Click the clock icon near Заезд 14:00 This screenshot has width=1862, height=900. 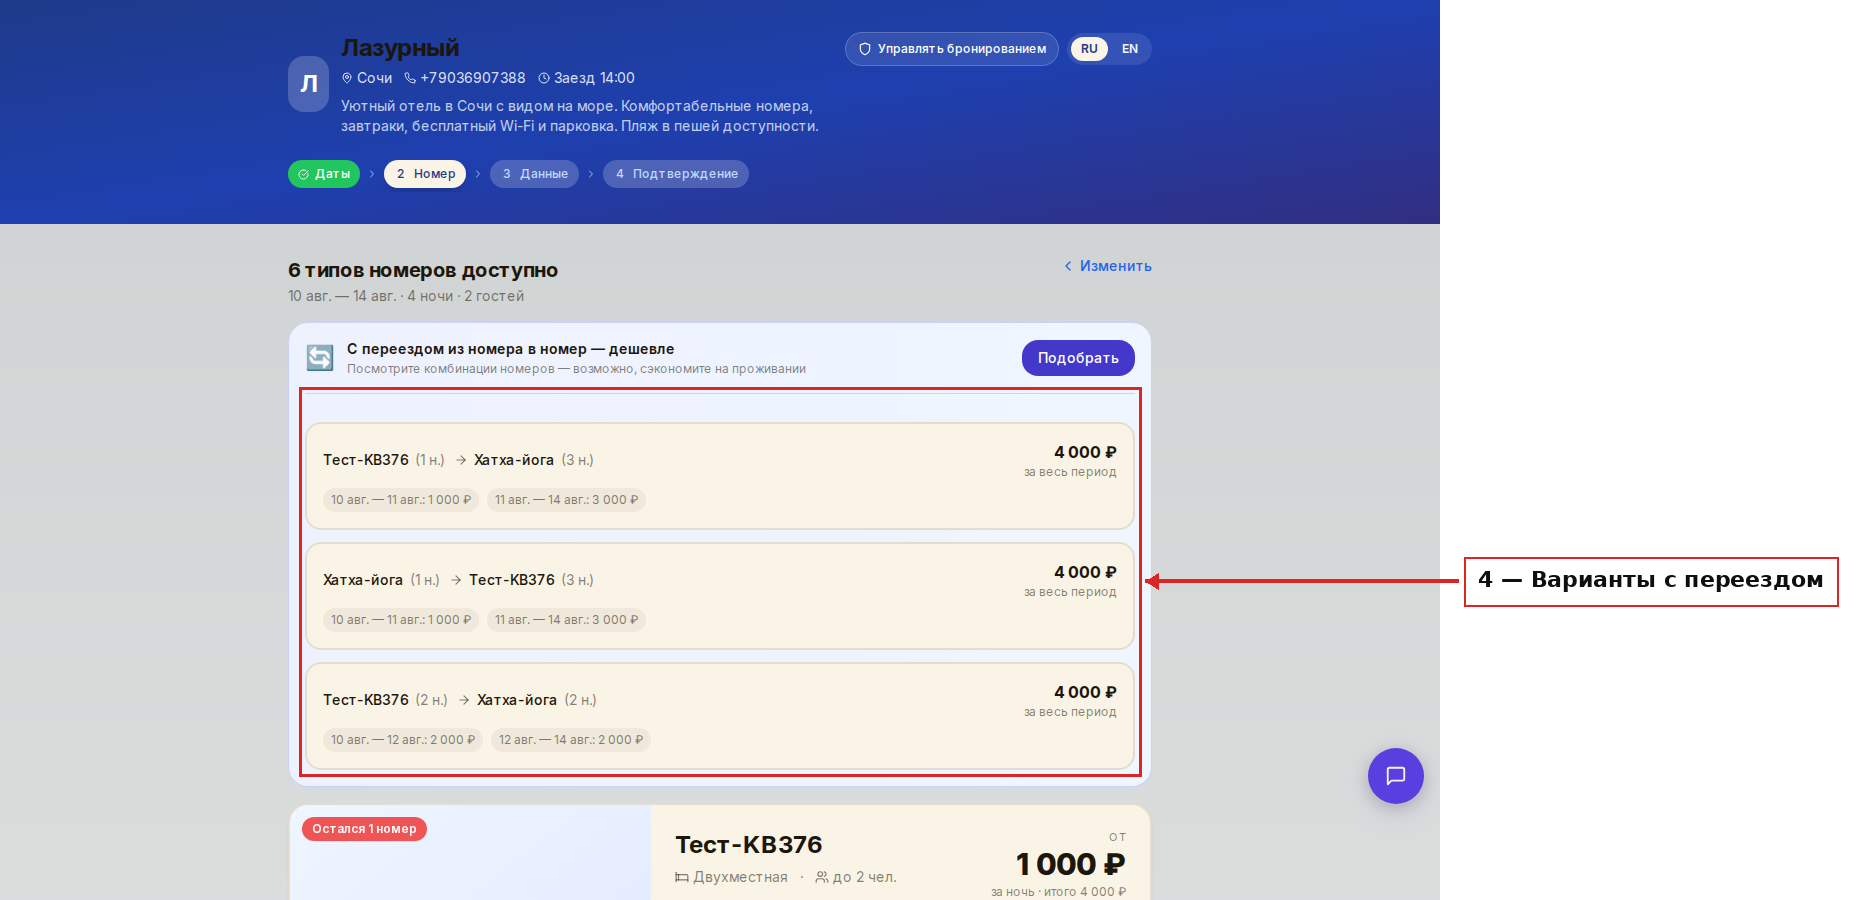click(x=544, y=78)
